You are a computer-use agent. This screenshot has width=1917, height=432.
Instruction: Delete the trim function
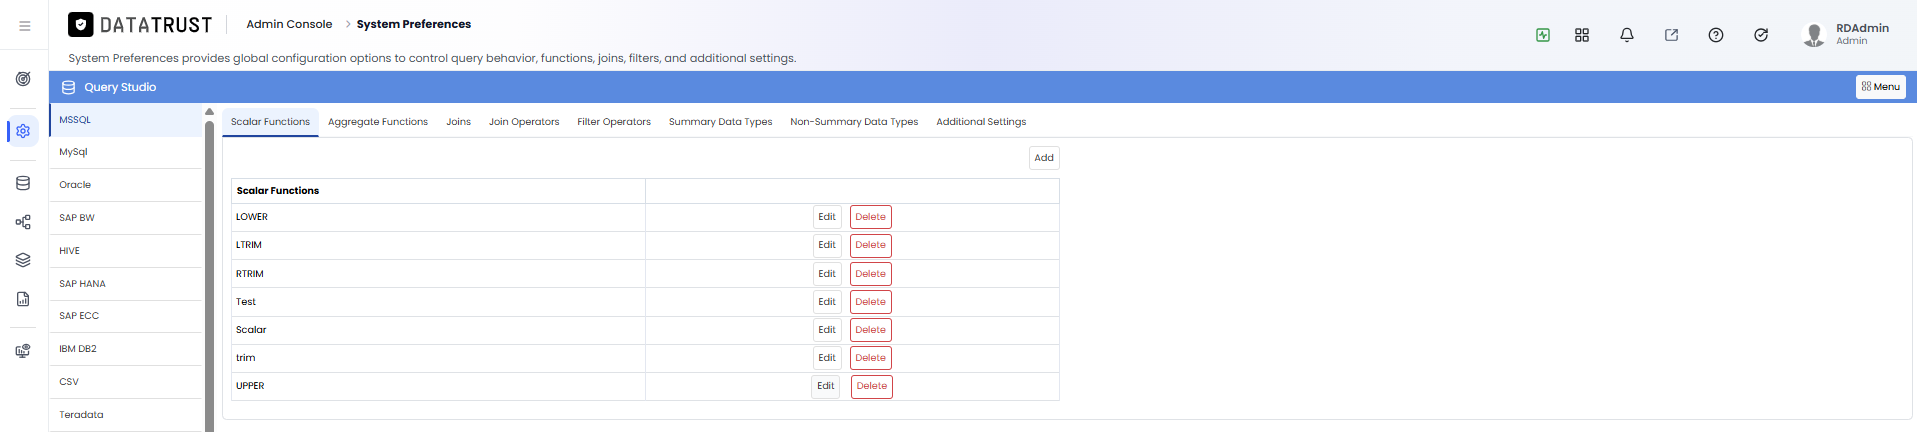(x=871, y=358)
